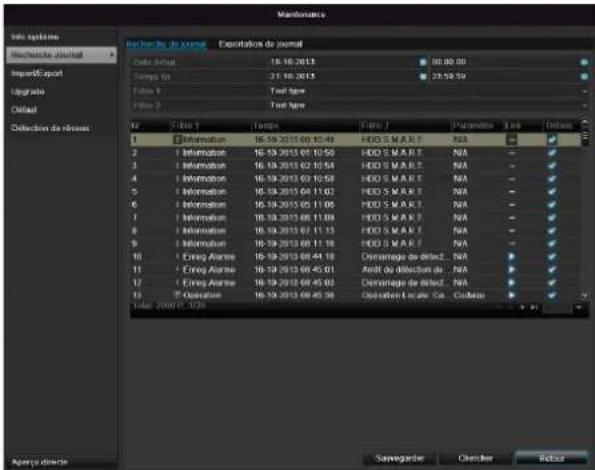Open details icon for log row 6
Viewport: 595px width, 470px height.
tap(552, 205)
